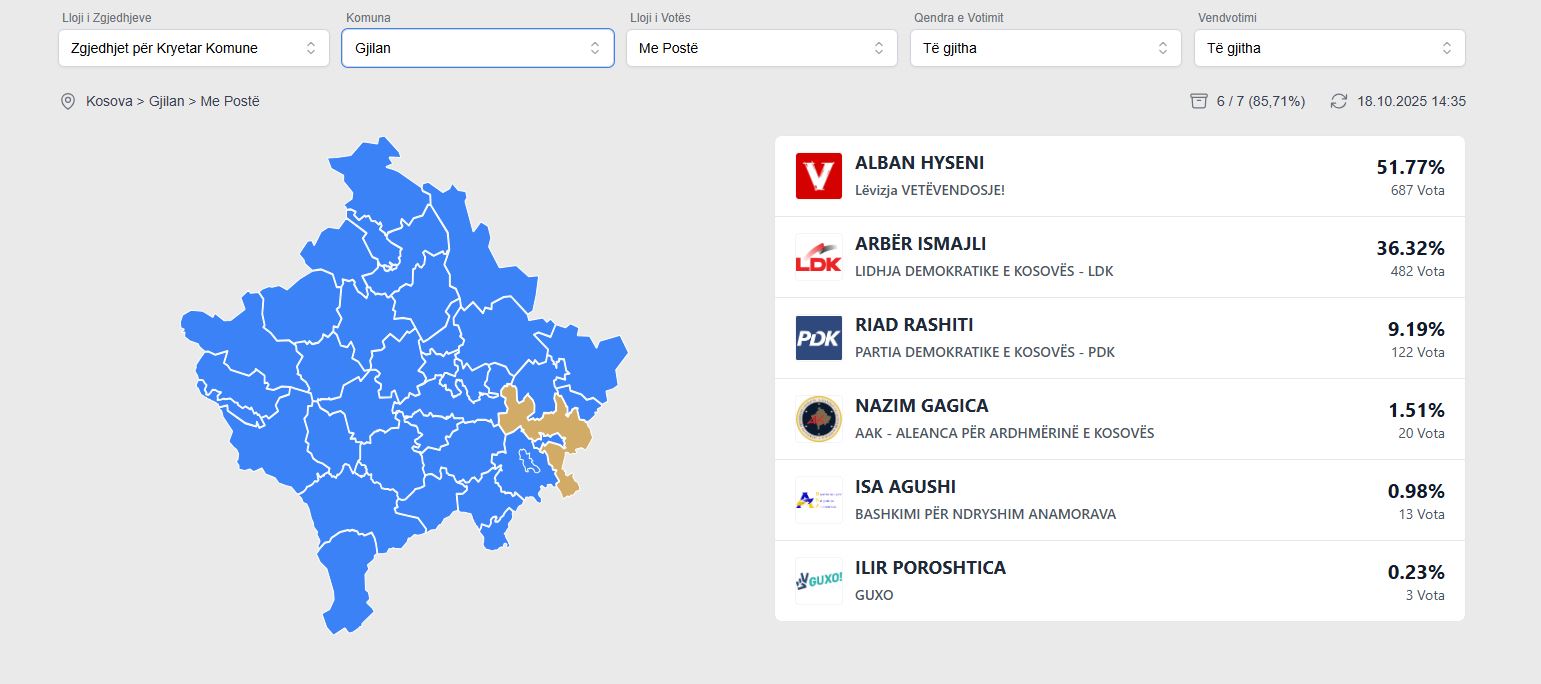Select the Alban Hyseni candidate row

click(x=1120, y=176)
